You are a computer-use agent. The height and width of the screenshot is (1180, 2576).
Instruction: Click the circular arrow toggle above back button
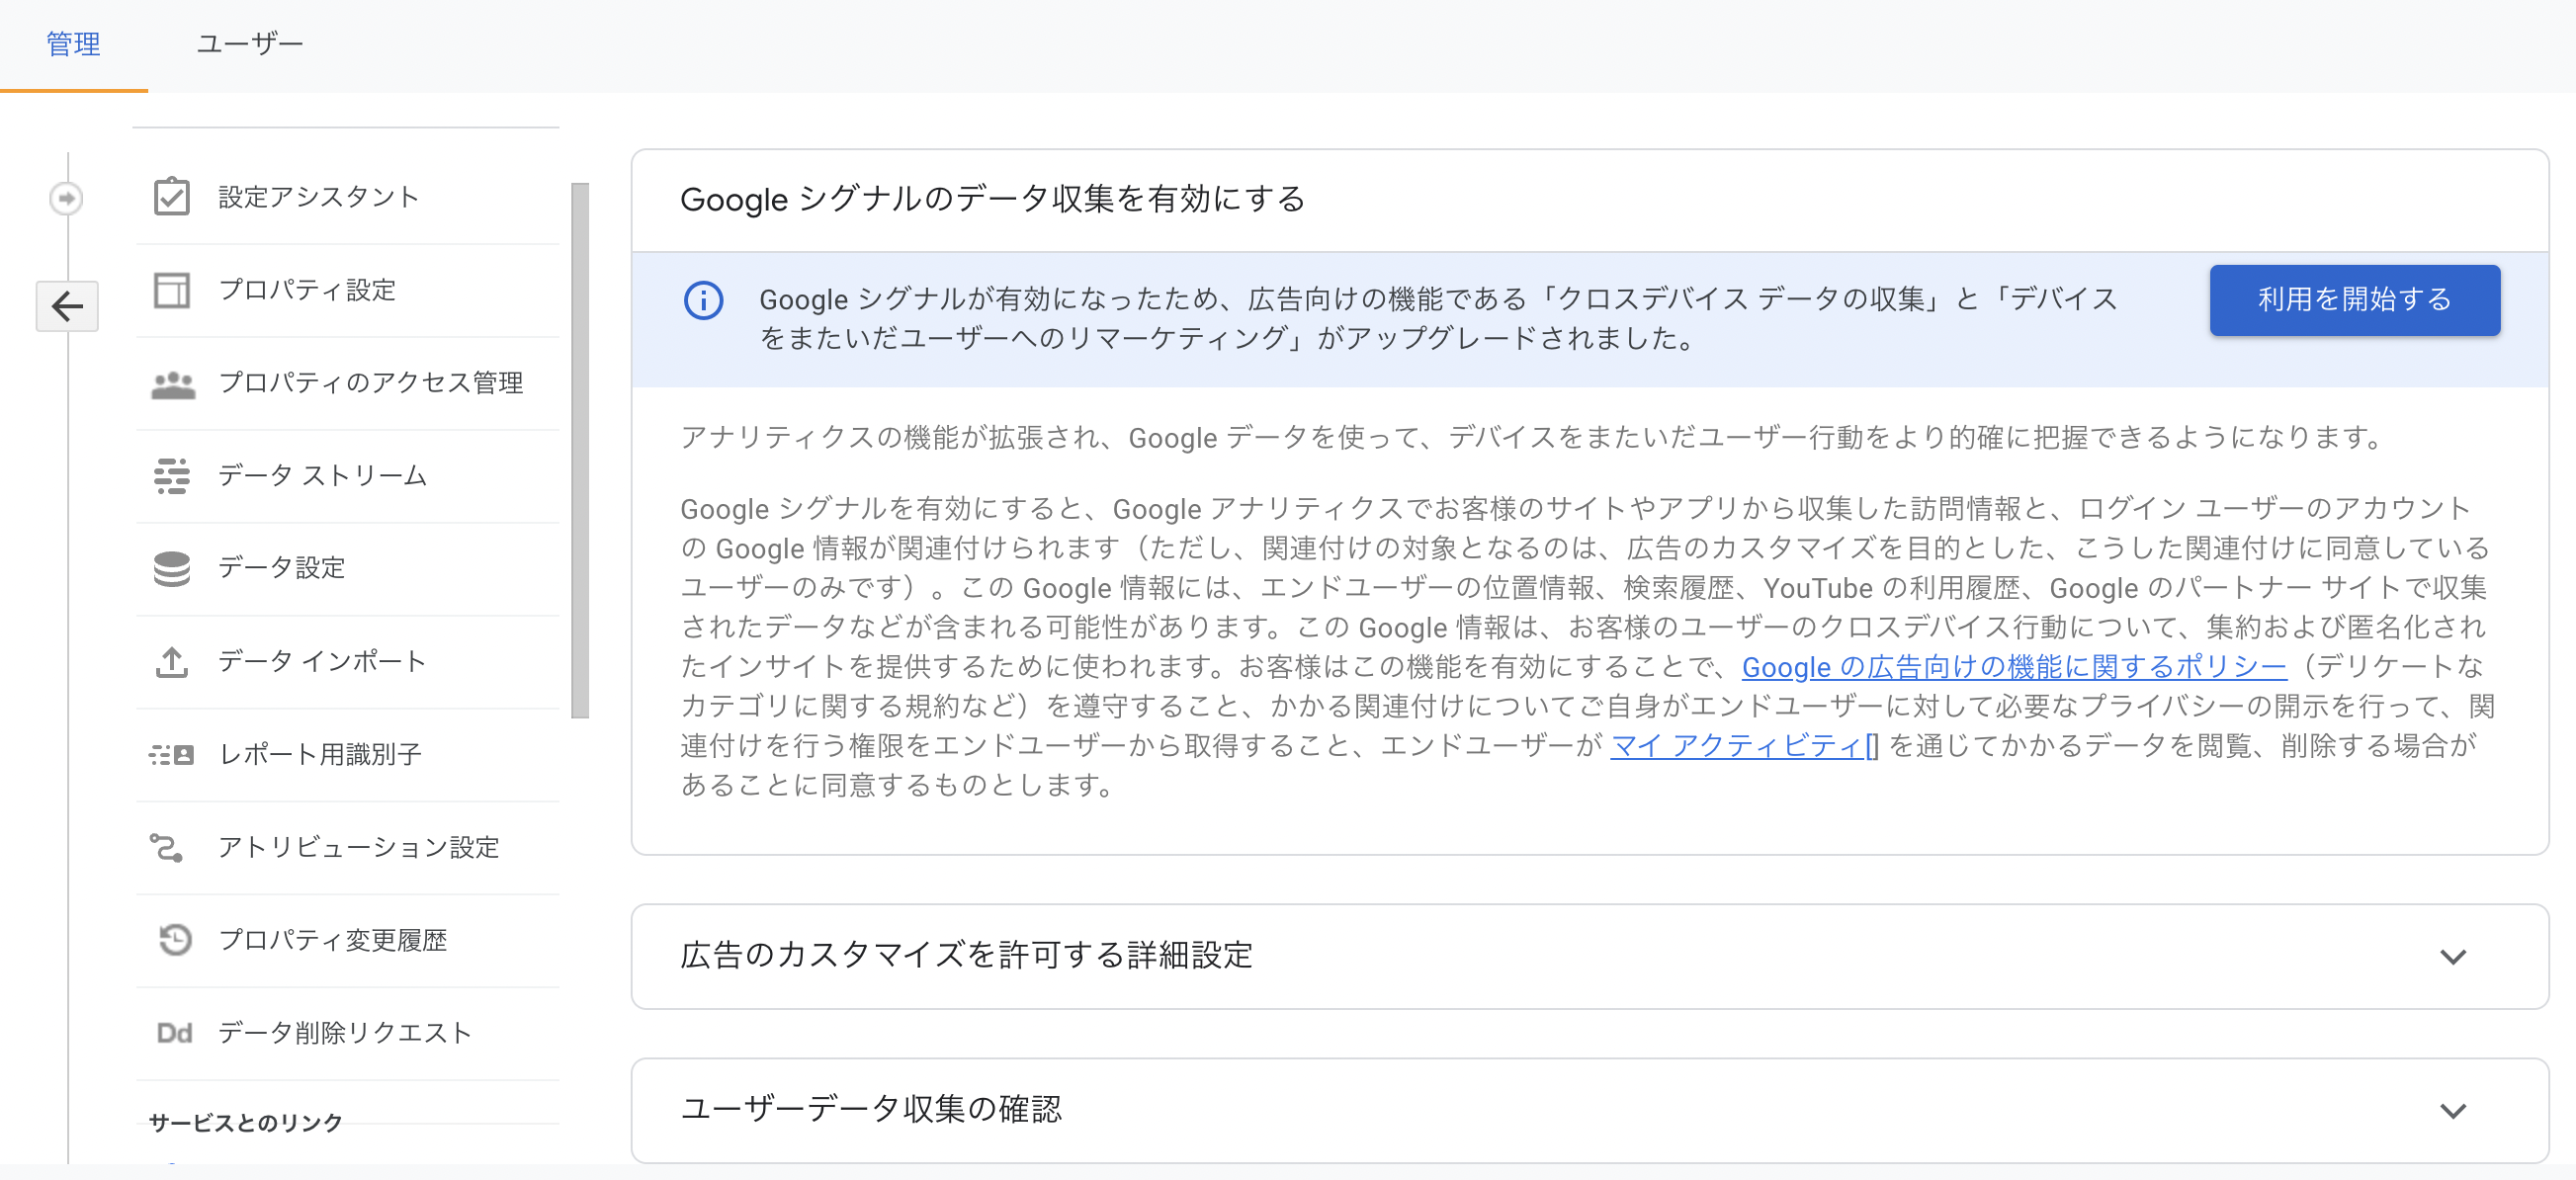point(66,198)
